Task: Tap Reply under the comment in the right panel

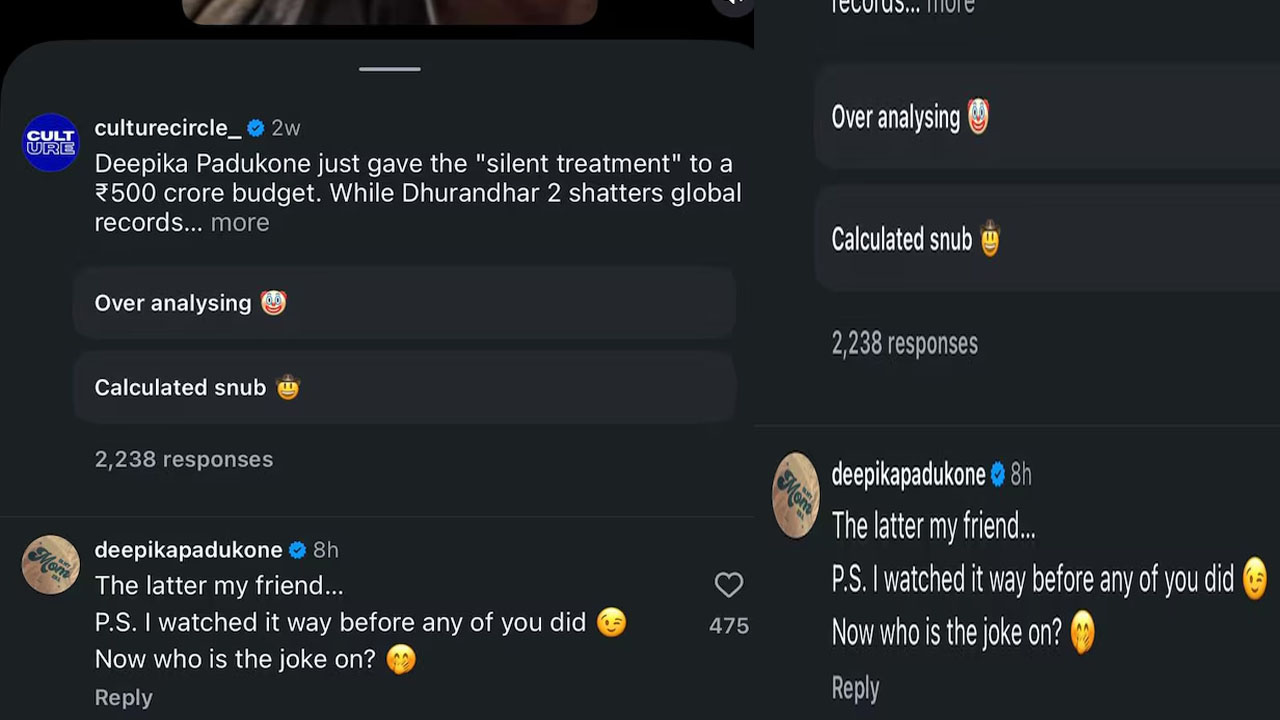Action: [855, 688]
